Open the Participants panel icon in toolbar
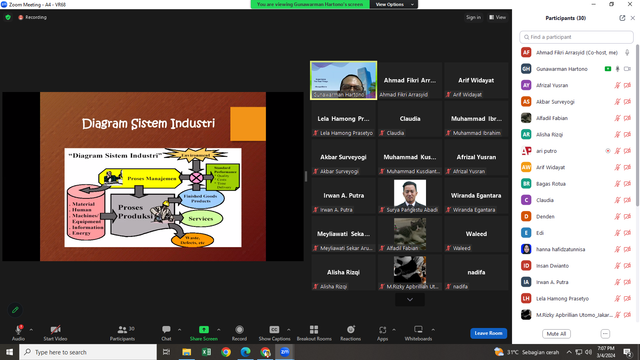640x360 pixels. pyautogui.click(x=122, y=330)
